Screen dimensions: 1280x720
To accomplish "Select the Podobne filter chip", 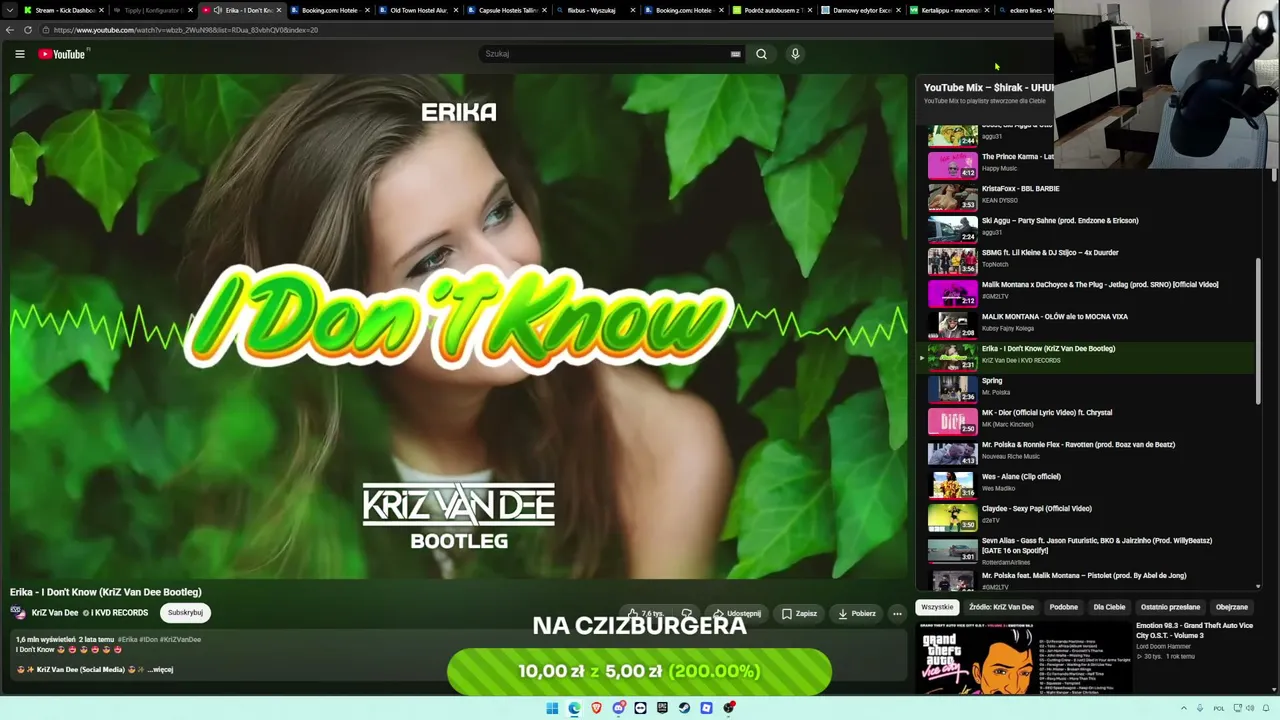I will click(x=1064, y=607).
